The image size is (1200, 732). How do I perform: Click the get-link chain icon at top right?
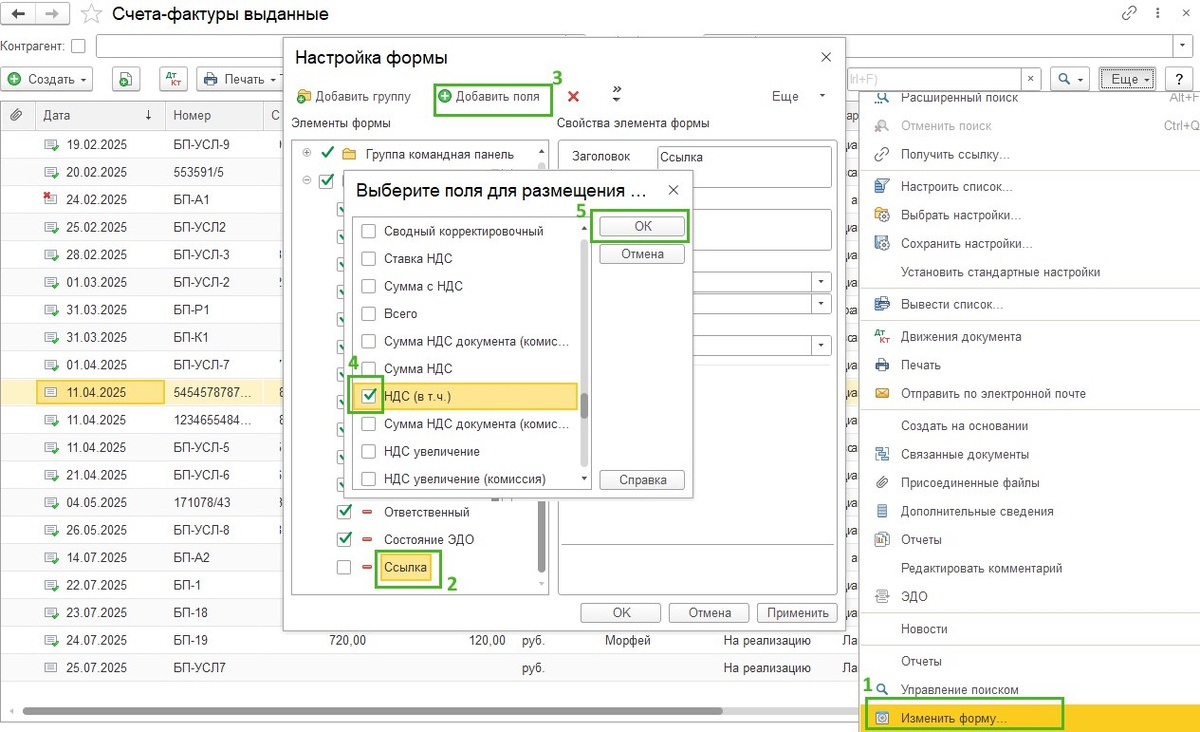click(1130, 14)
